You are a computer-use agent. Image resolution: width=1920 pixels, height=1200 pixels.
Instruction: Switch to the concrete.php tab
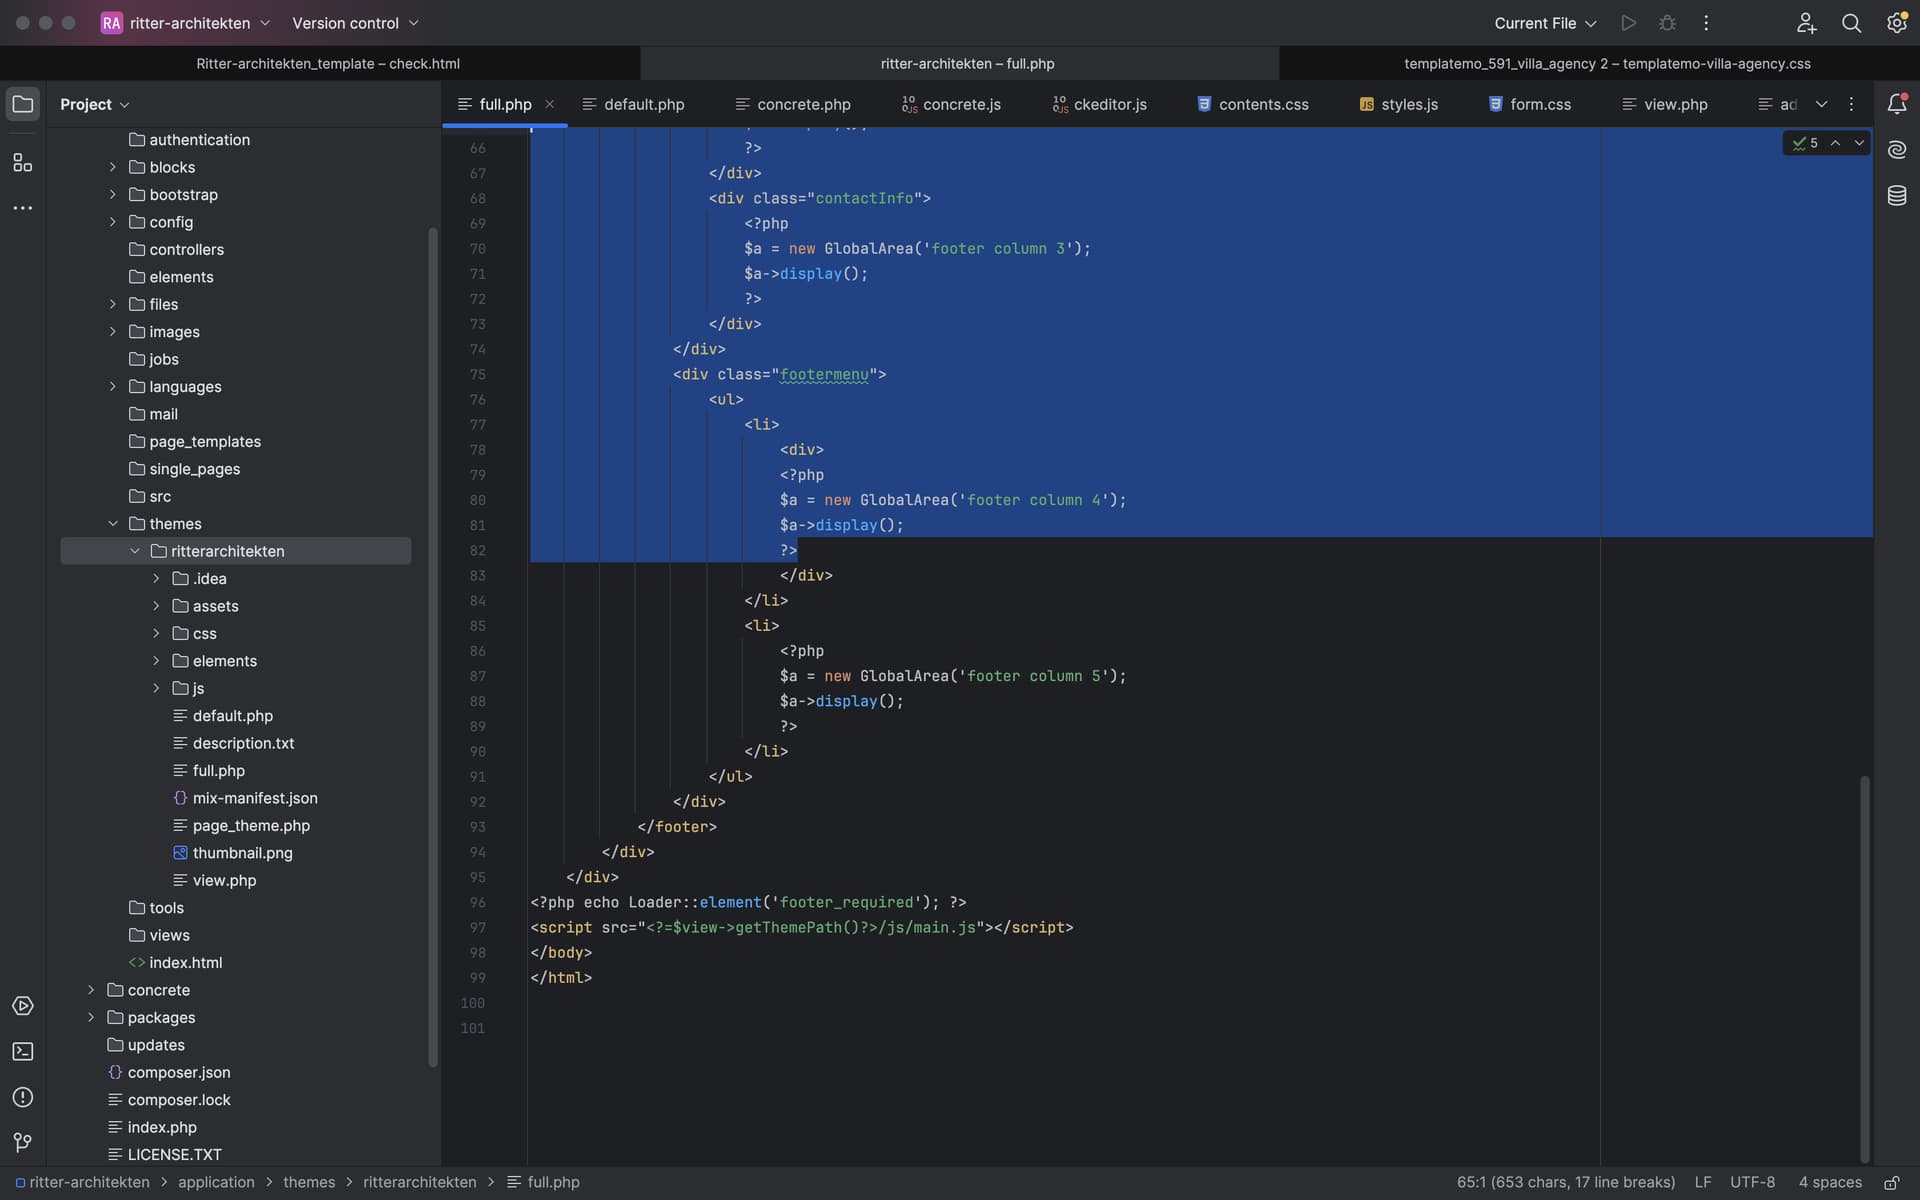pos(793,104)
